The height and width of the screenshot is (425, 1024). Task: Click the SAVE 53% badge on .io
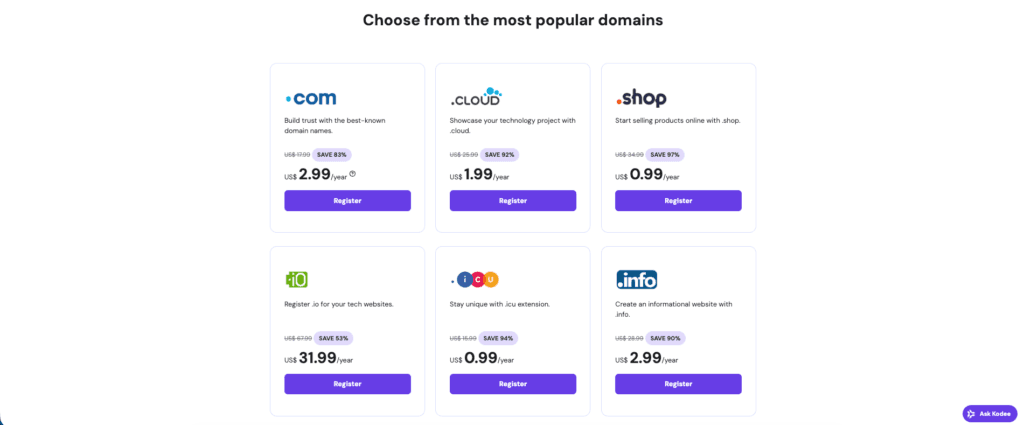point(333,338)
